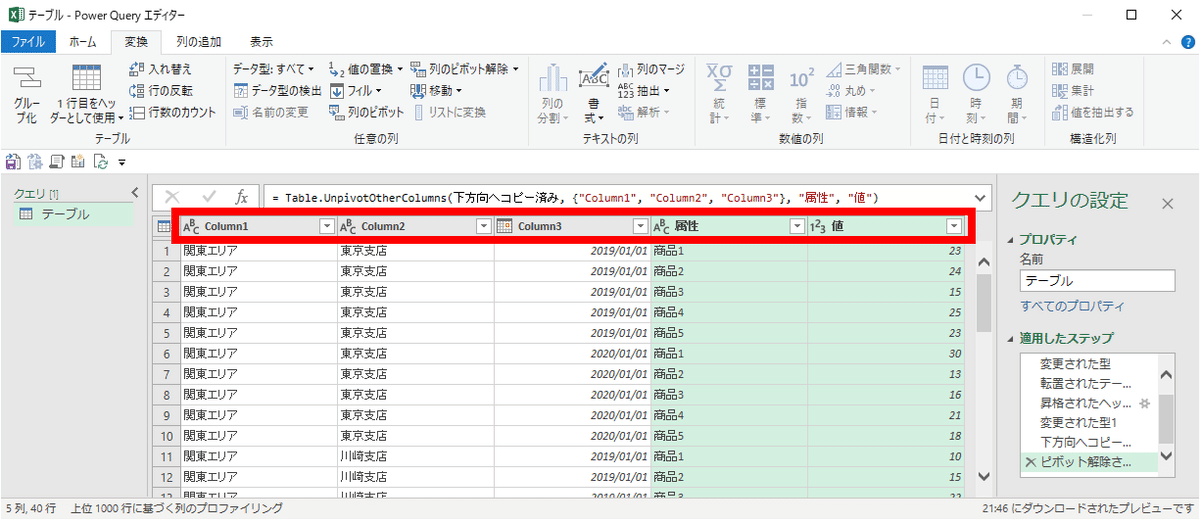Switch to the 表示 tab
1200x520 pixels.
pyautogui.click(x=261, y=42)
